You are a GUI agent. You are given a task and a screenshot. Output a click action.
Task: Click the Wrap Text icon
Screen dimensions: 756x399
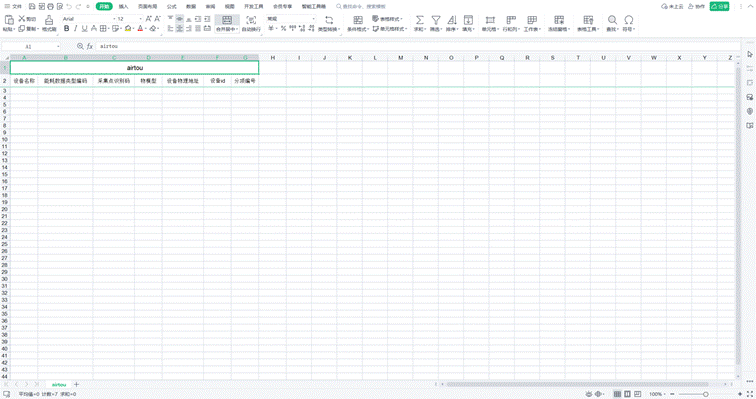(251, 20)
